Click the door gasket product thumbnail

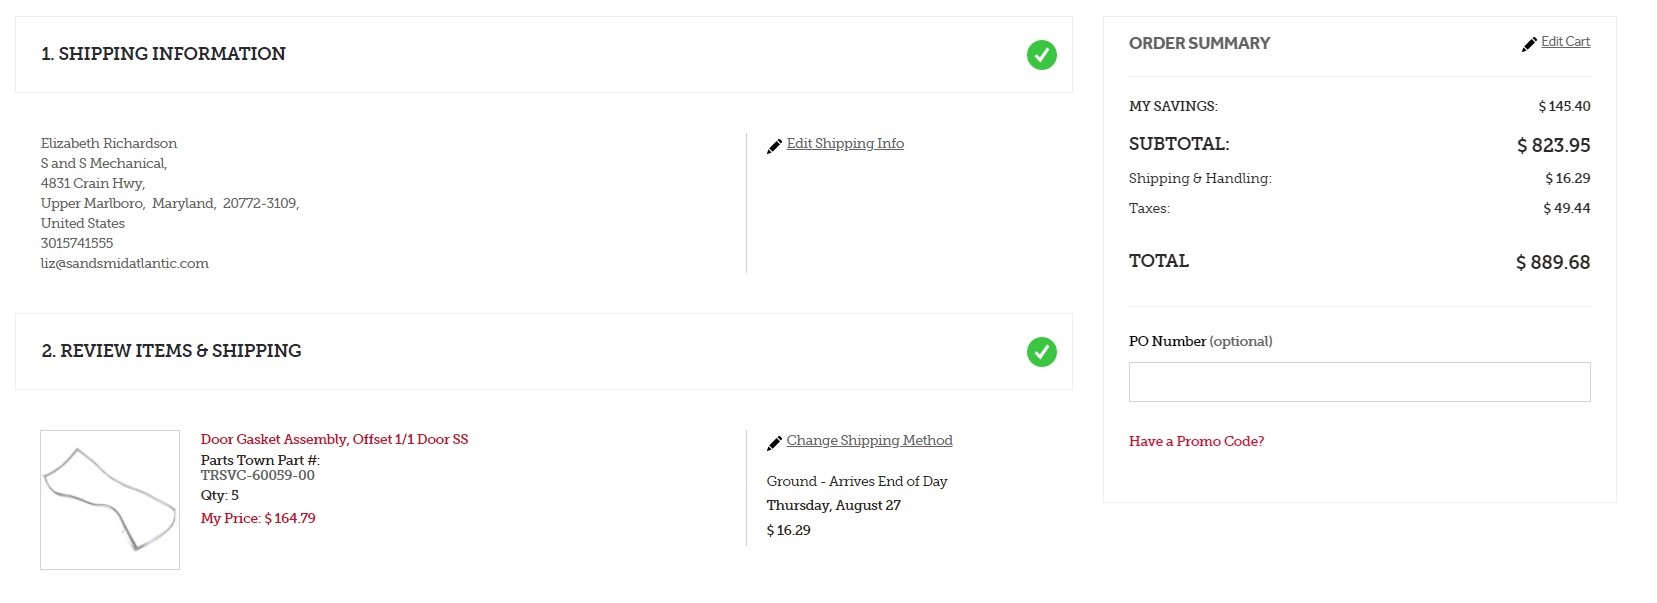(110, 500)
